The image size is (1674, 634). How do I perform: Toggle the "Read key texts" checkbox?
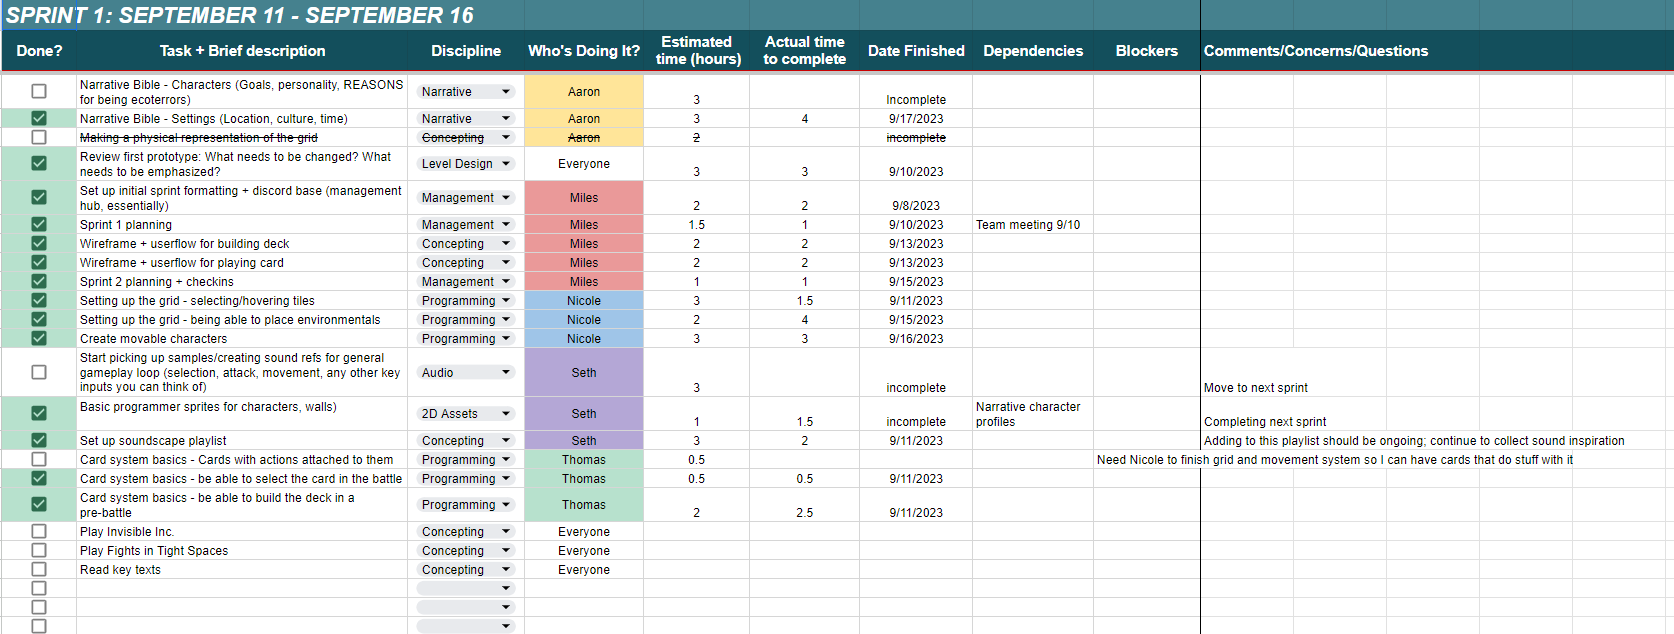[39, 570]
